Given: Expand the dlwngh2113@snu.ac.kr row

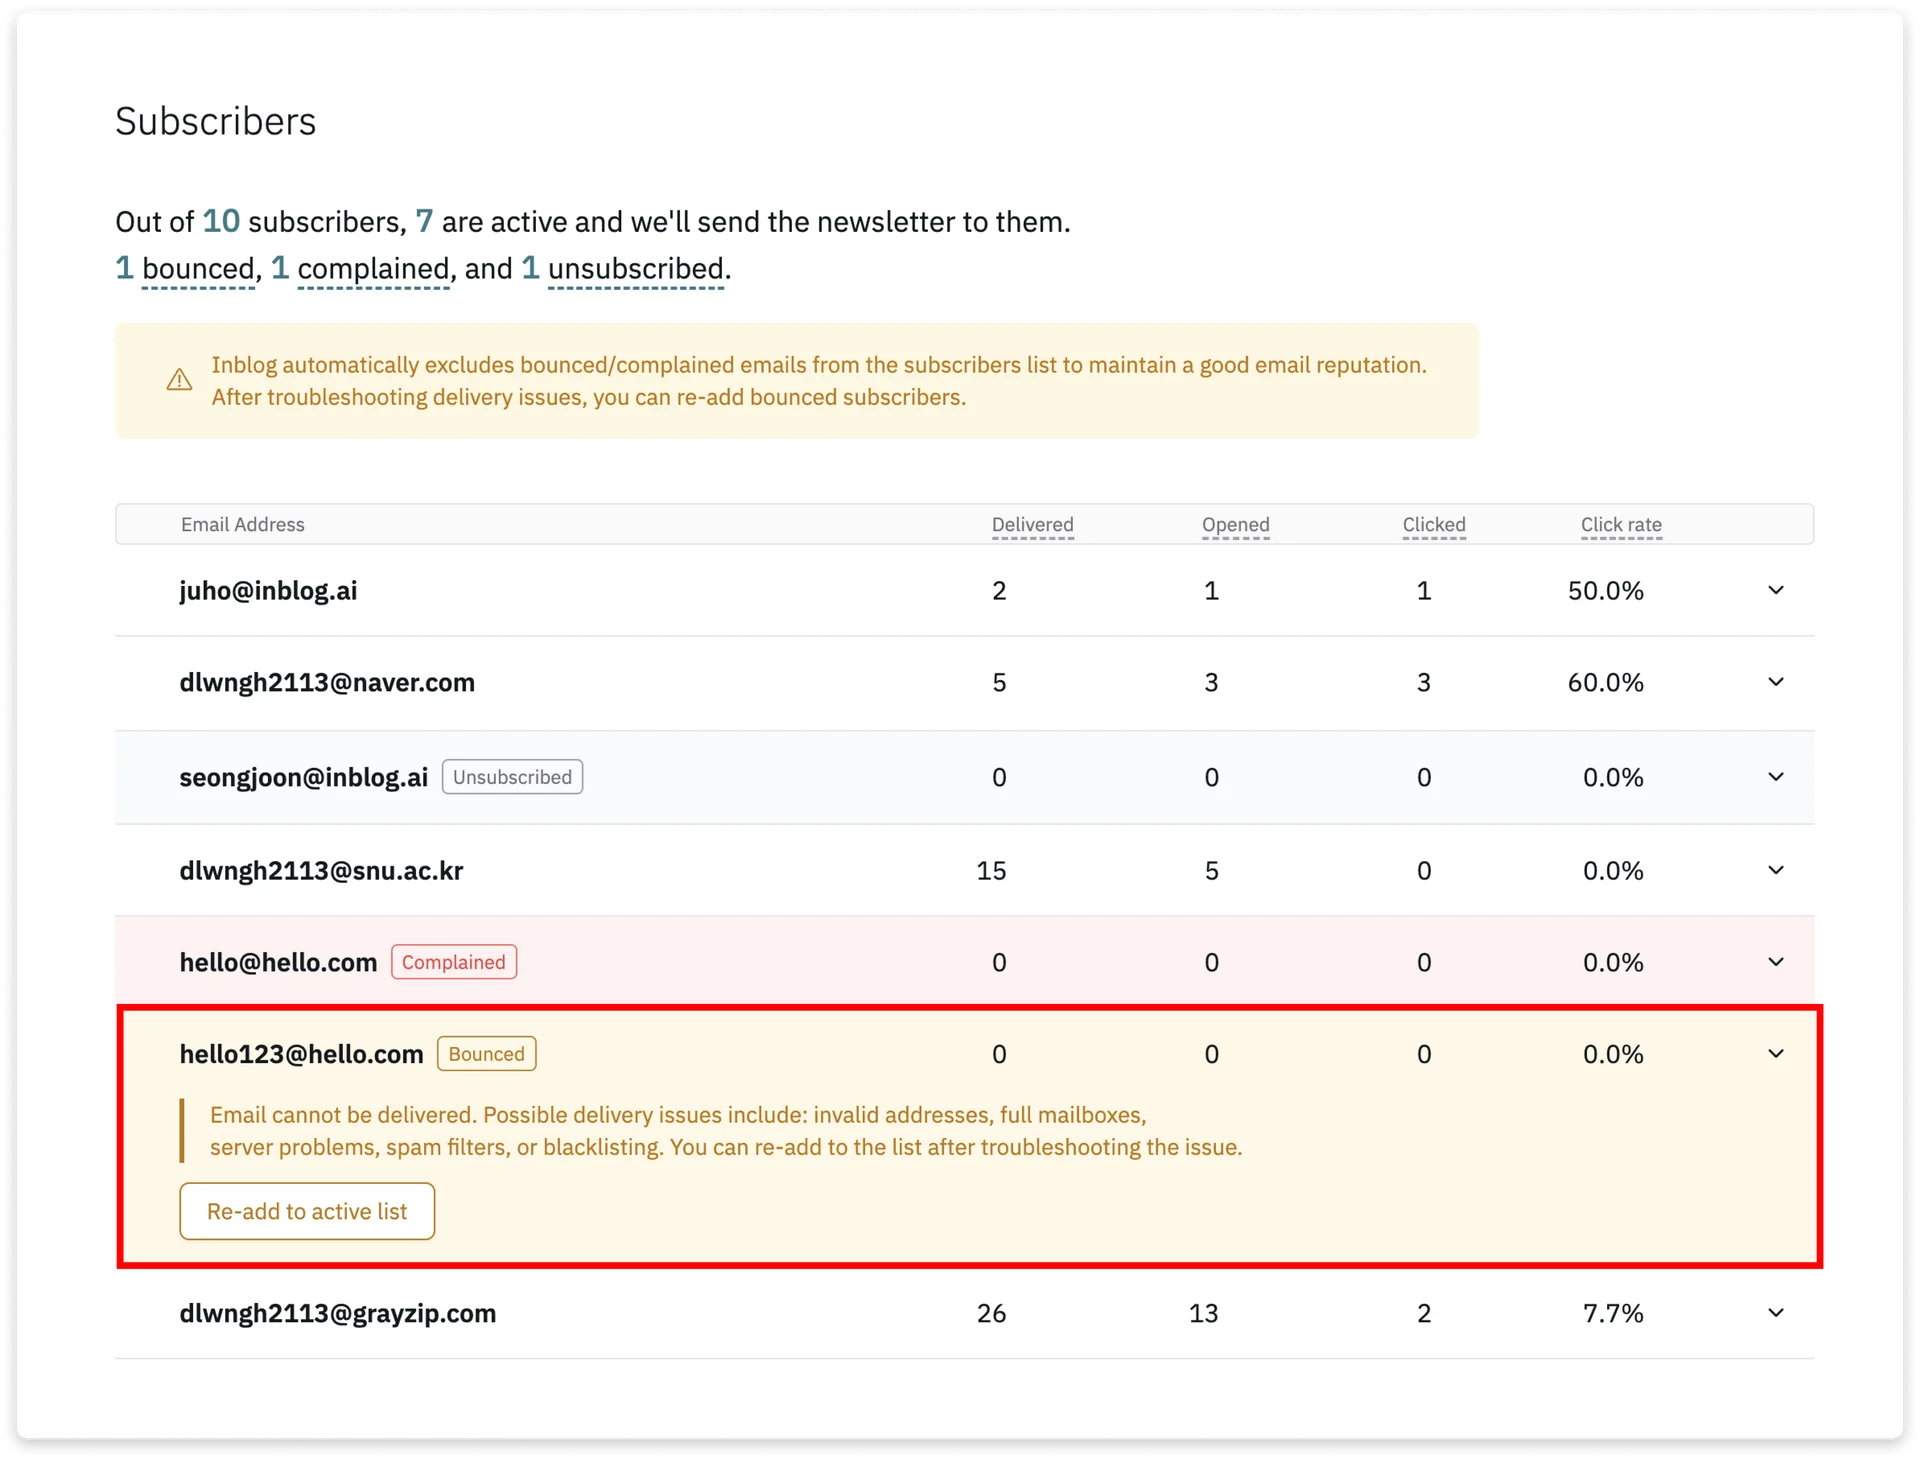Looking at the screenshot, I should 1777,870.
